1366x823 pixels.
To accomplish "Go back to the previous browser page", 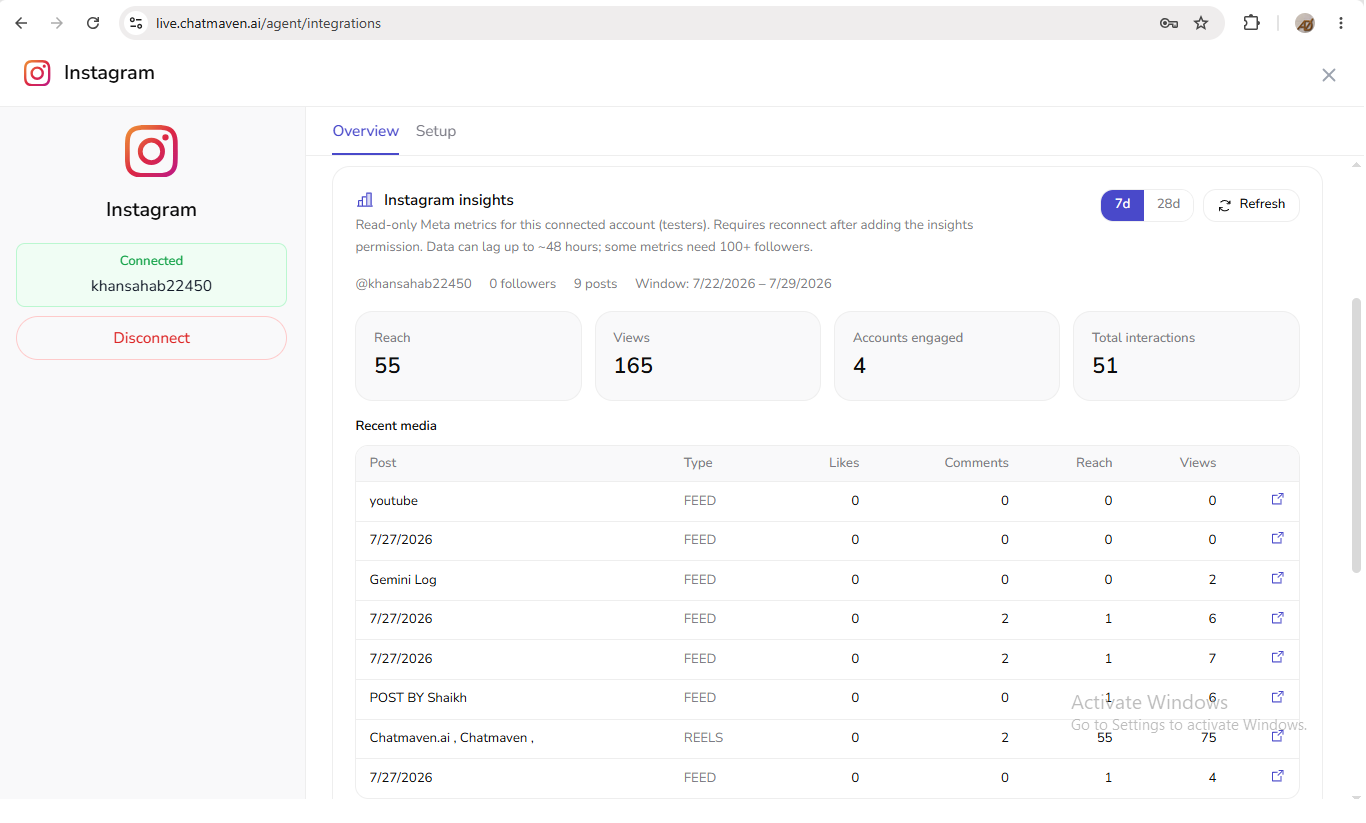I will point(21,23).
